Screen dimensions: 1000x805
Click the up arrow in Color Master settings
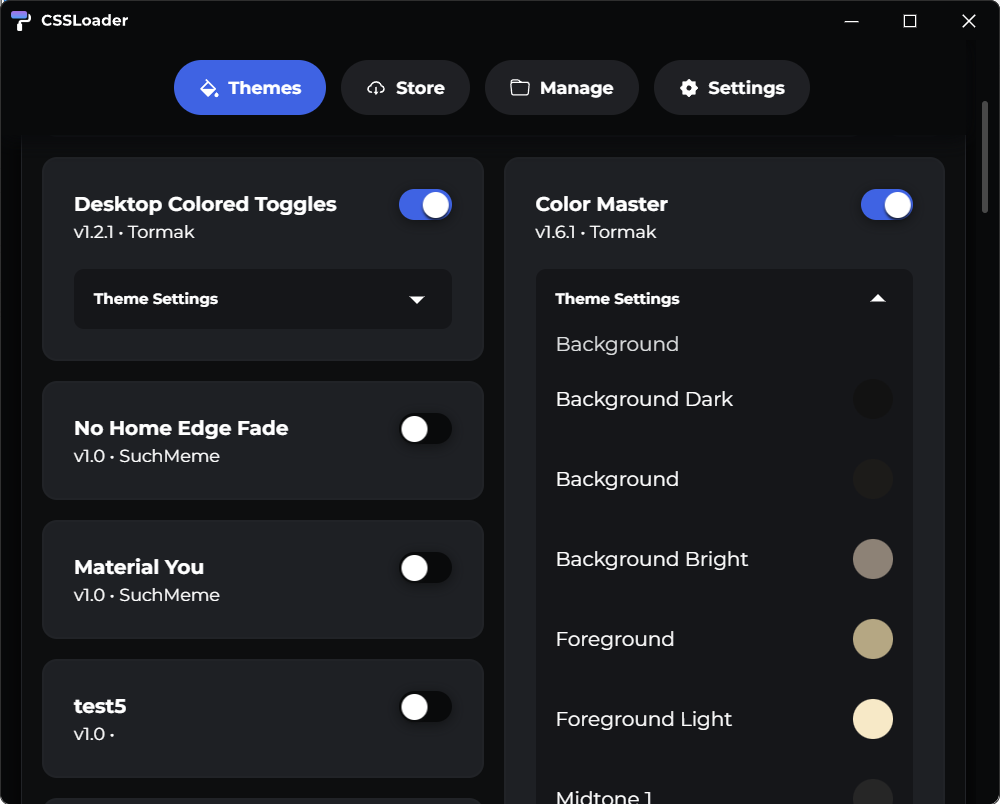coord(878,299)
